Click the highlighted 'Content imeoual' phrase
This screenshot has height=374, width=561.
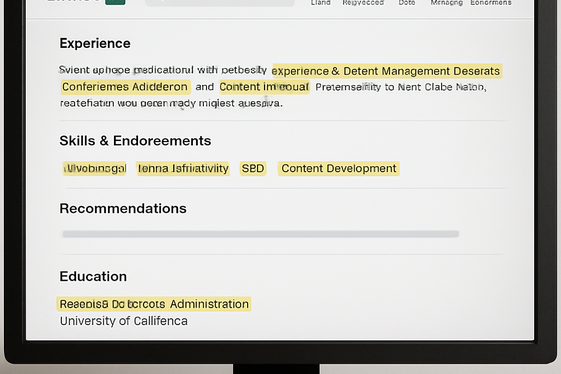[264, 87]
